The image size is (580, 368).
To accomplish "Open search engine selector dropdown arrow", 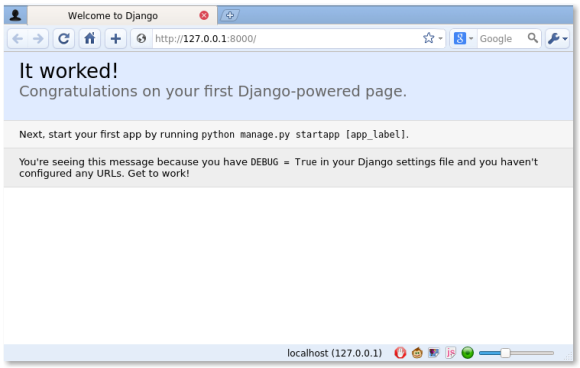I will pyautogui.click(x=471, y=38).
